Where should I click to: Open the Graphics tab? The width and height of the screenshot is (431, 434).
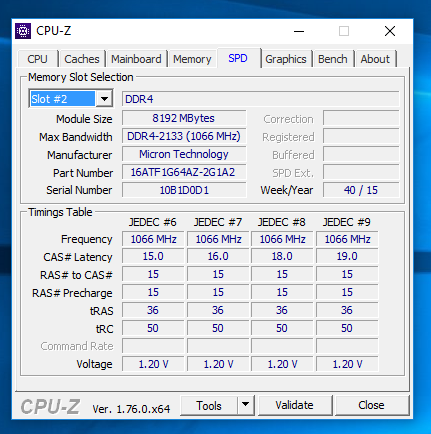[286, 59]
